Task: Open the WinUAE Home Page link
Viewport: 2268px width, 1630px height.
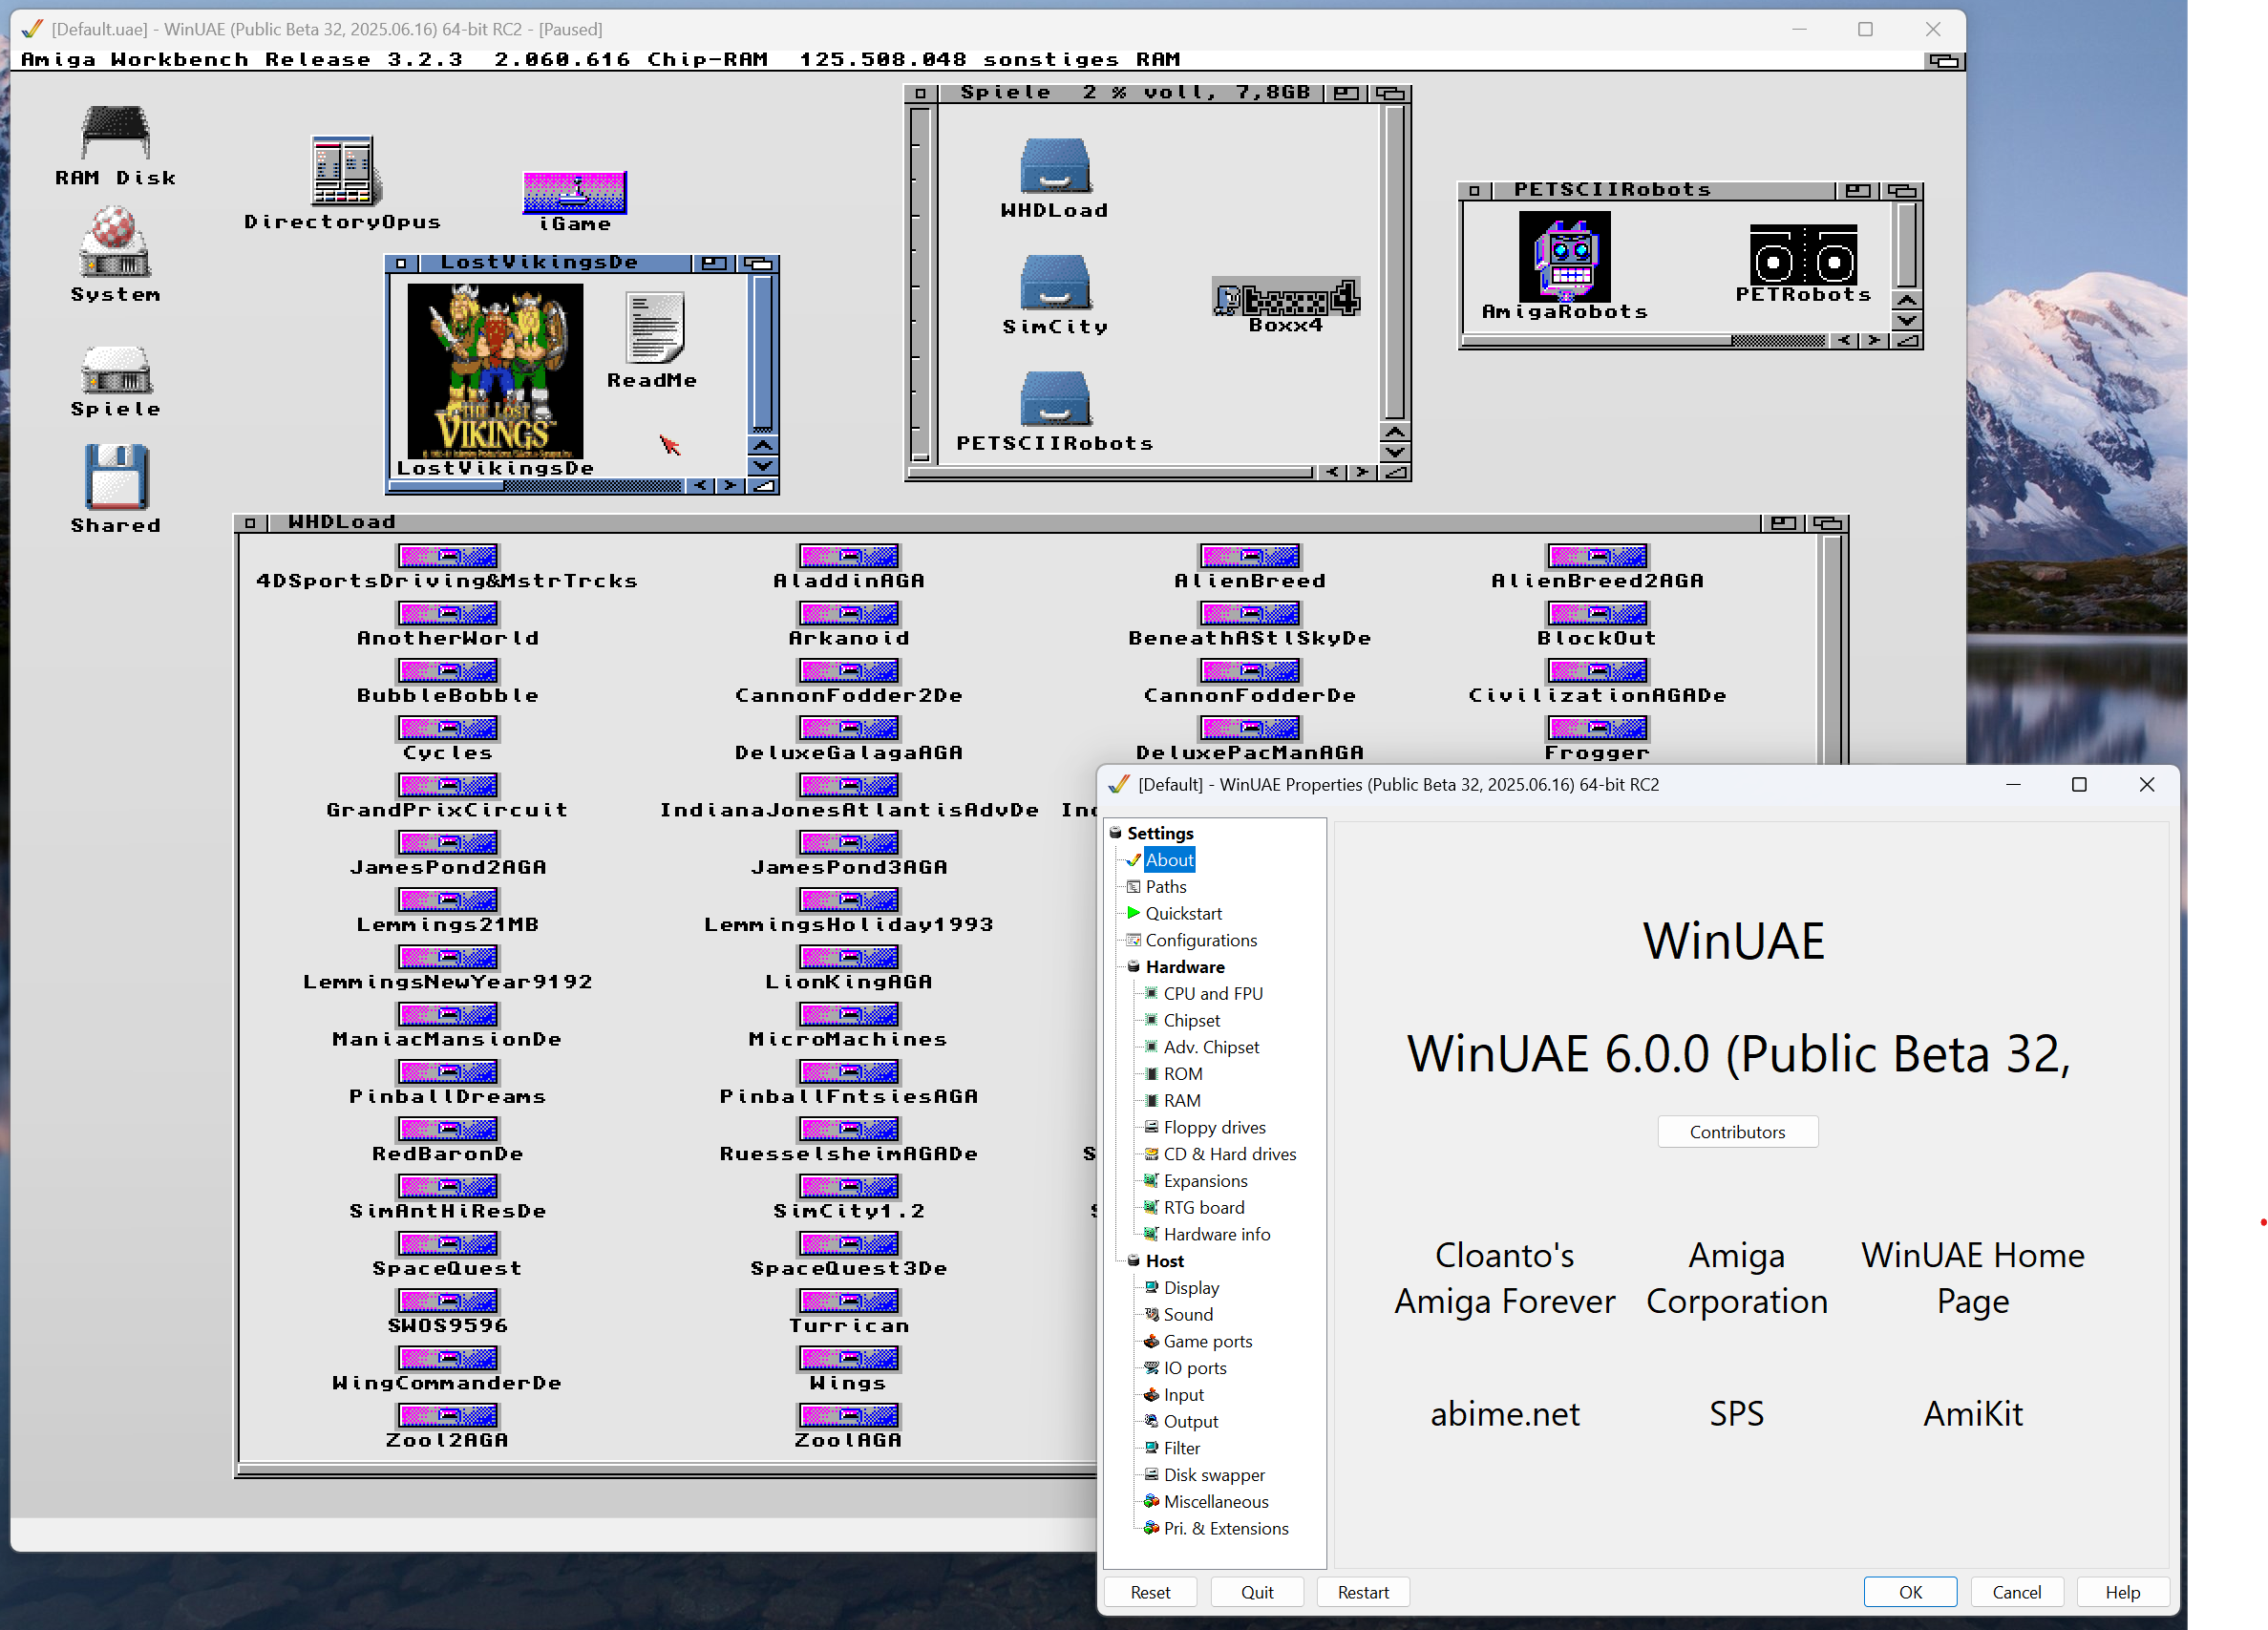Action: coord(1973,1278)
